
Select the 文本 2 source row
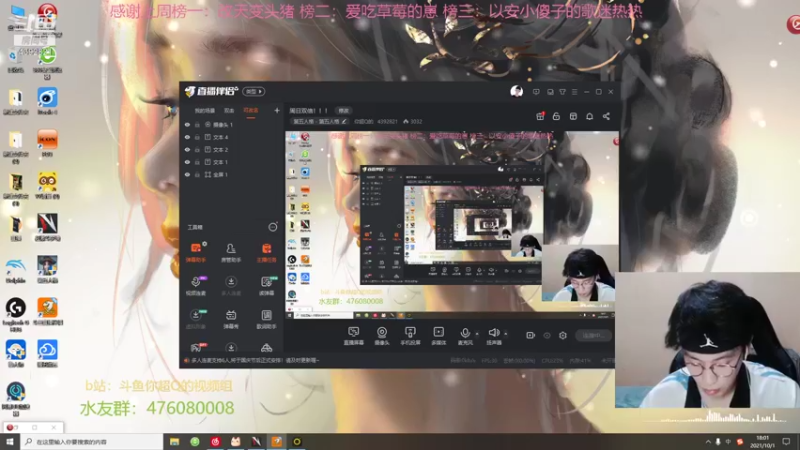point(232,149)
